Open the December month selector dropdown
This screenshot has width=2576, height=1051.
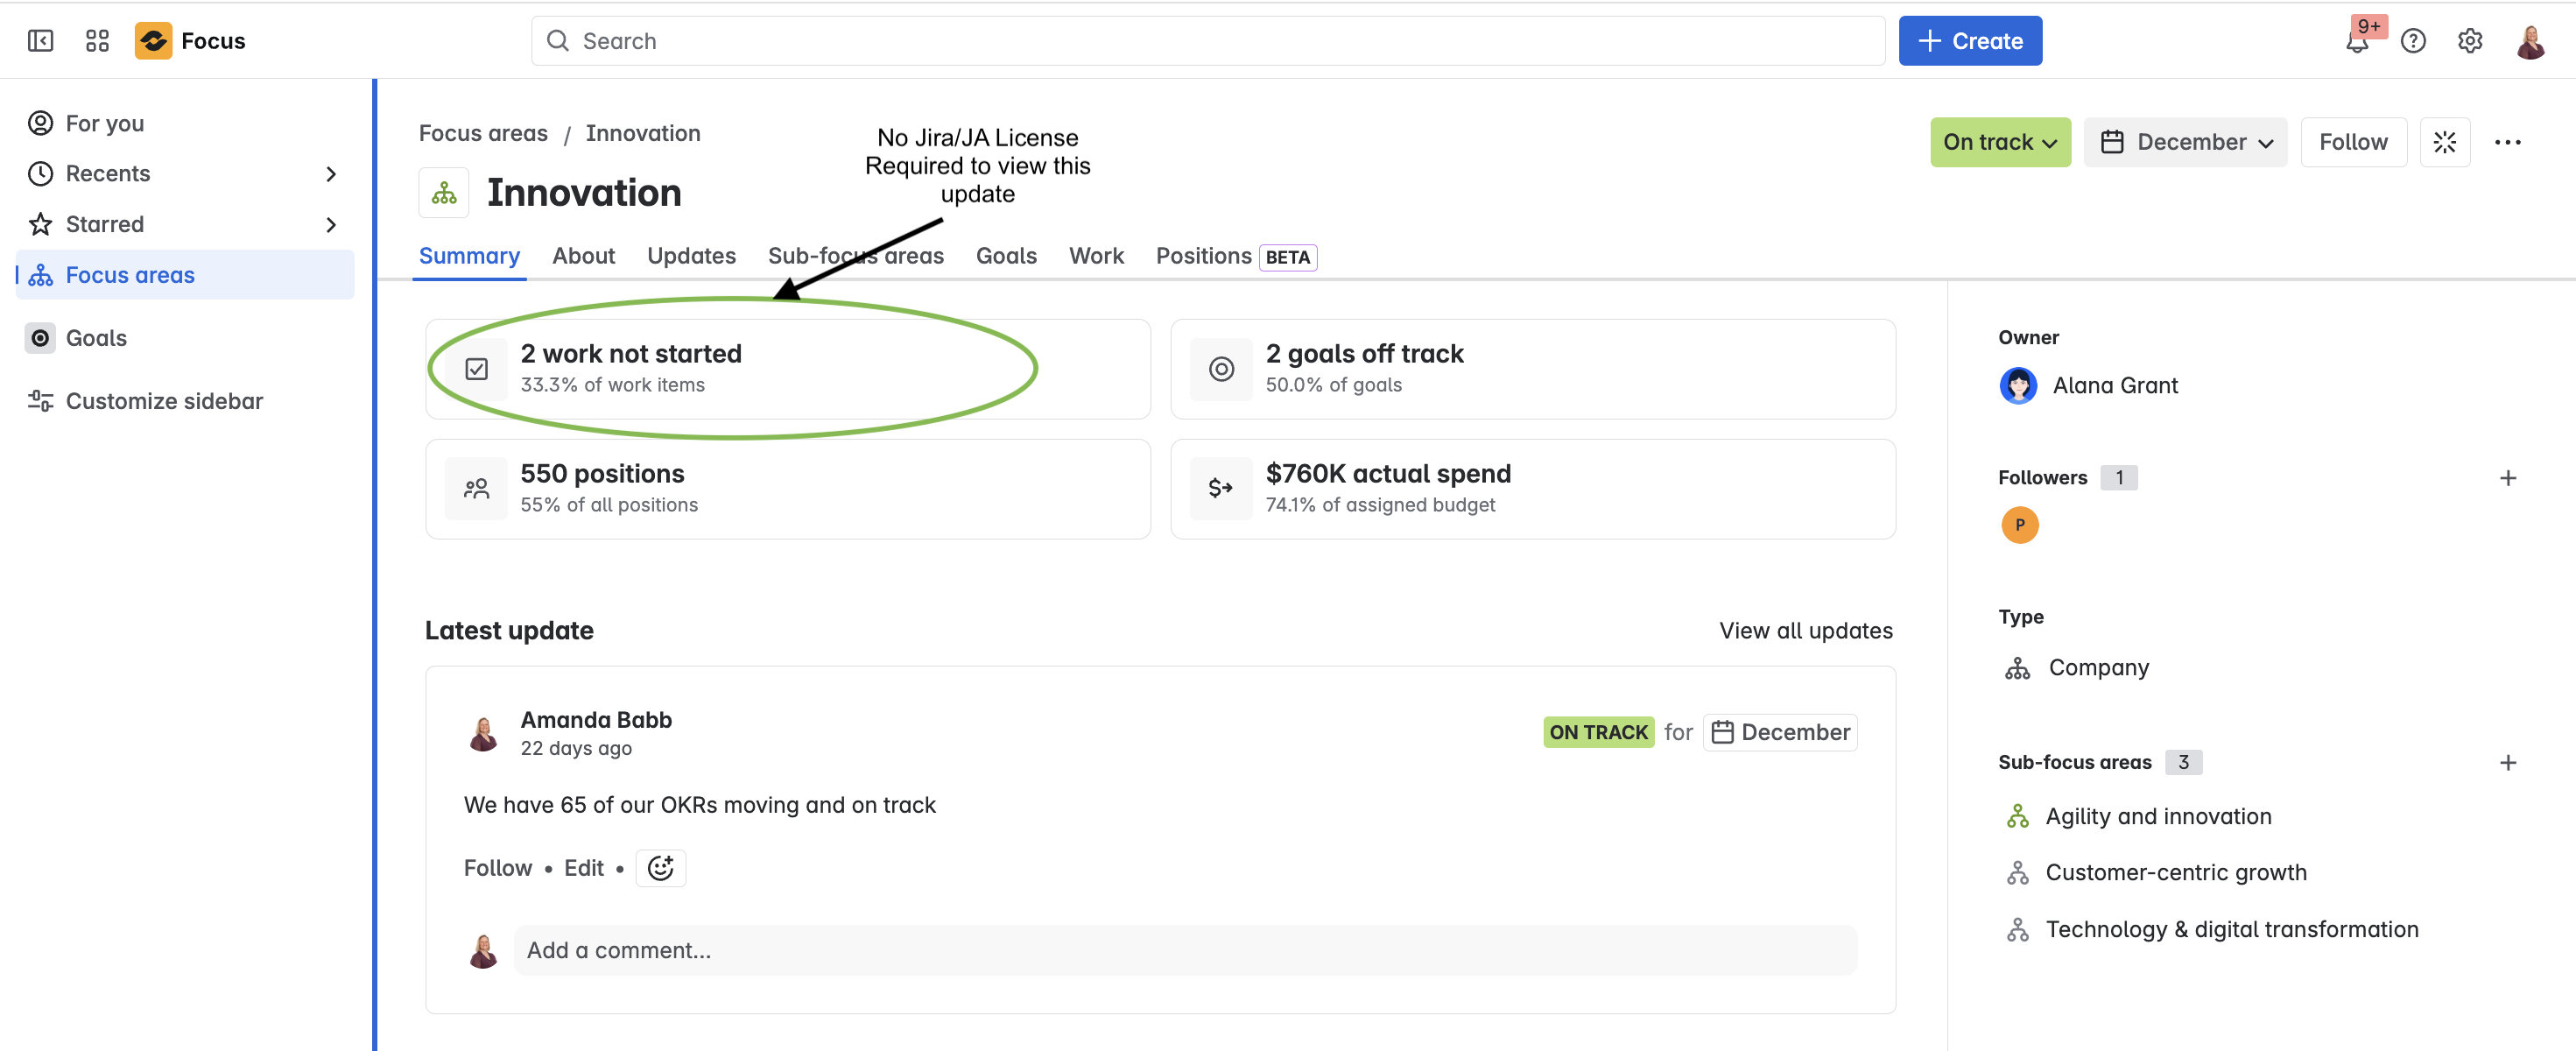click(x=2186, y=142)
